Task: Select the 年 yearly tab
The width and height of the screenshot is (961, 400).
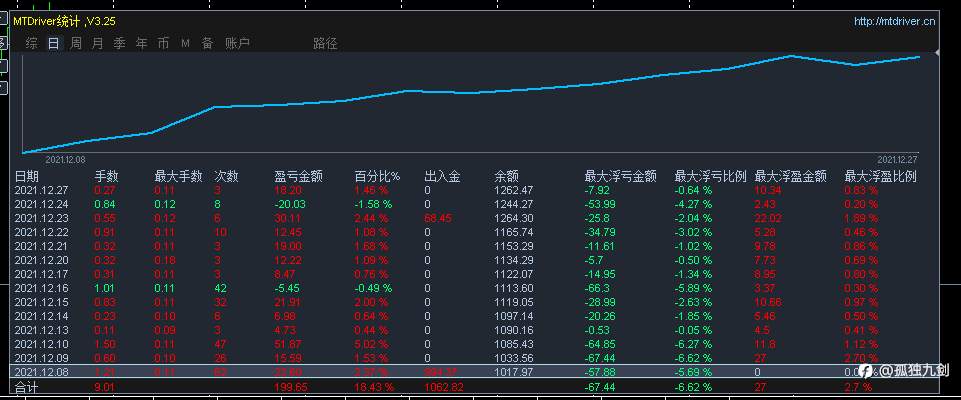Action: click(142, 43)
